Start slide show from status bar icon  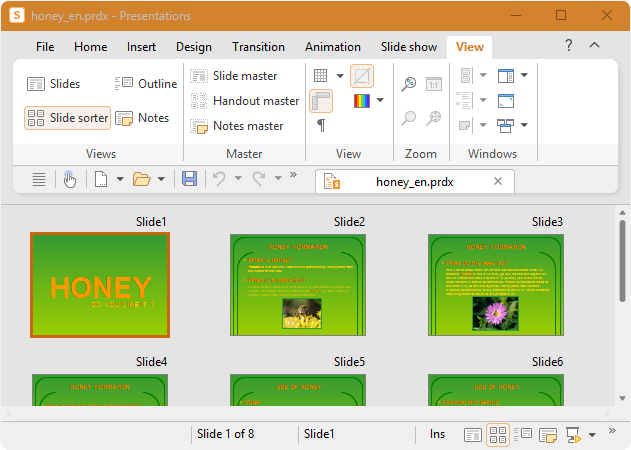pos(573,435)
